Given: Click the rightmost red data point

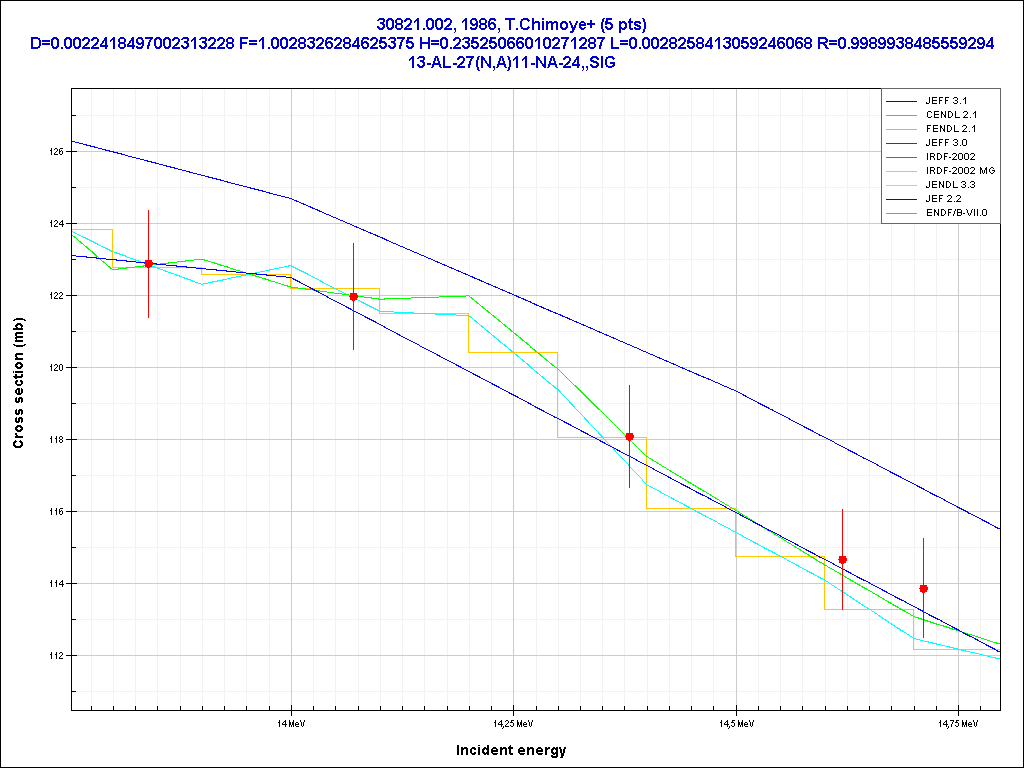Looking at the screenshot, I should point(923,589).
